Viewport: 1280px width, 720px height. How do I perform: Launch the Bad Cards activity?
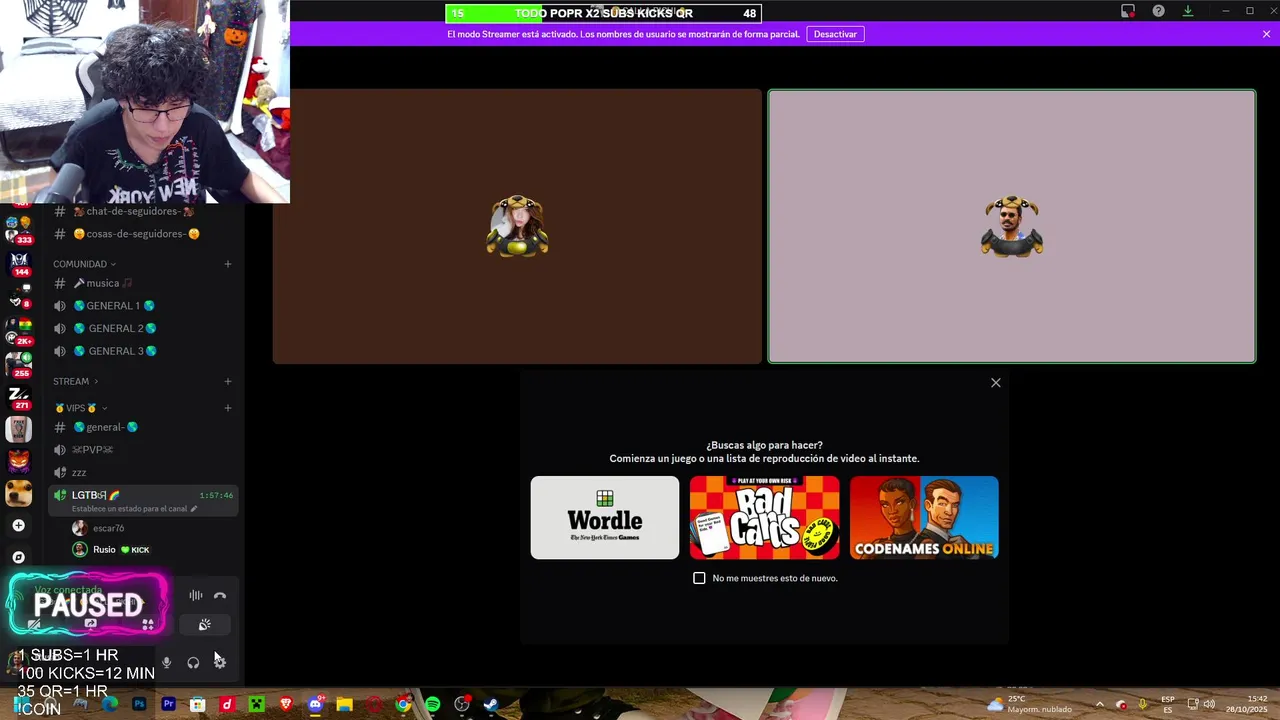pos(765,517)
